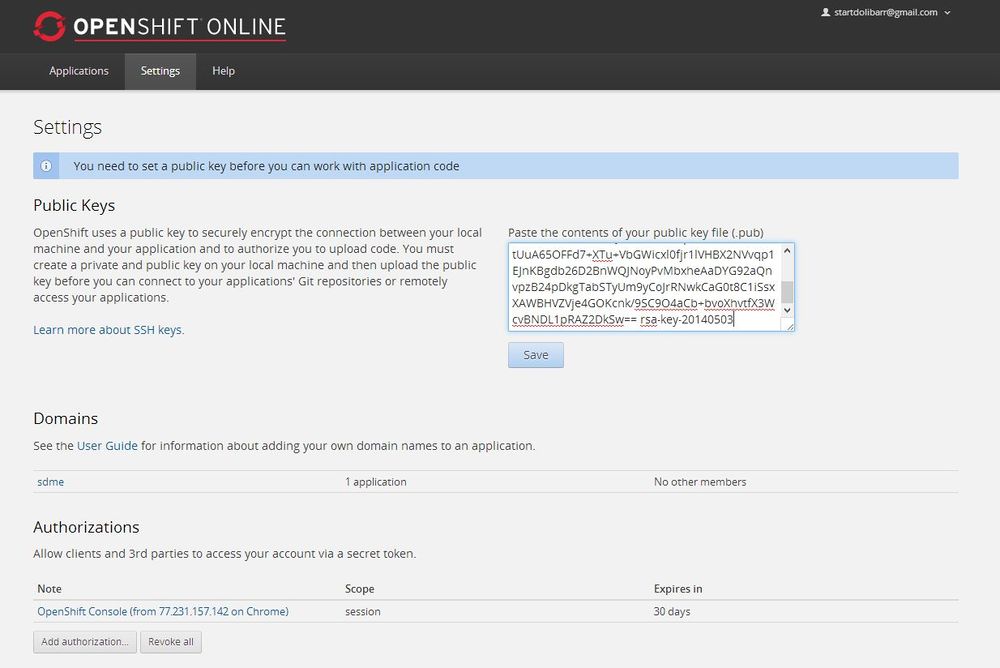The image size is (1000, 668).
Task: Save the pasted public key
Action: (535, 354)
